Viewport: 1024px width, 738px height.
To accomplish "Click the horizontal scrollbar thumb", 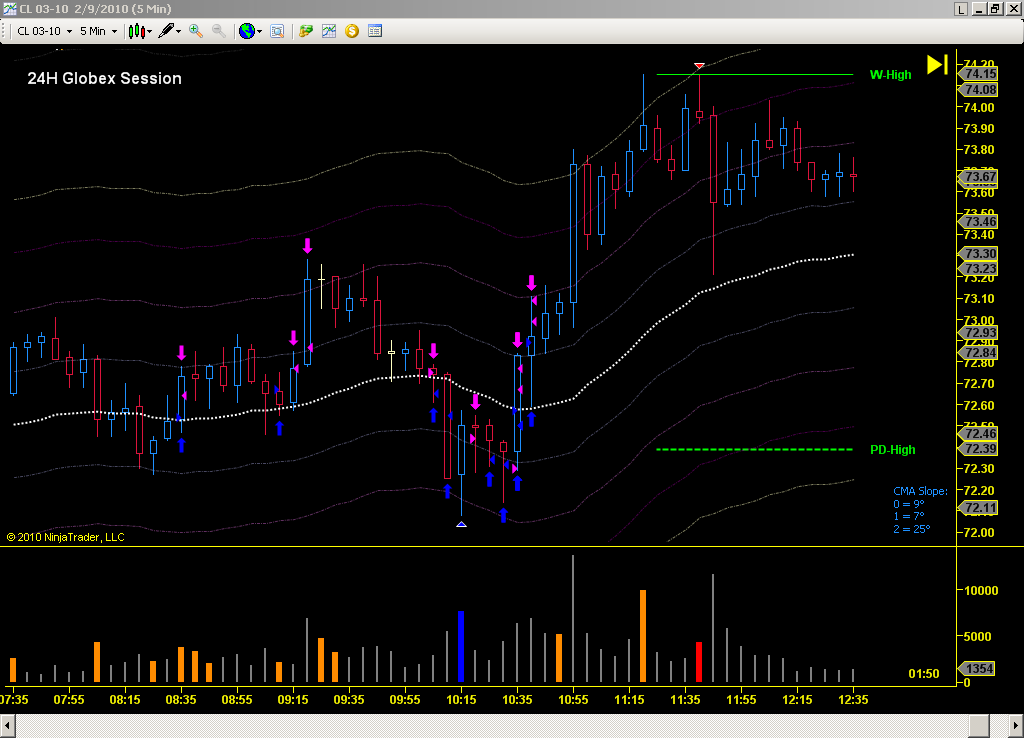I will click(x=978, y=726).
